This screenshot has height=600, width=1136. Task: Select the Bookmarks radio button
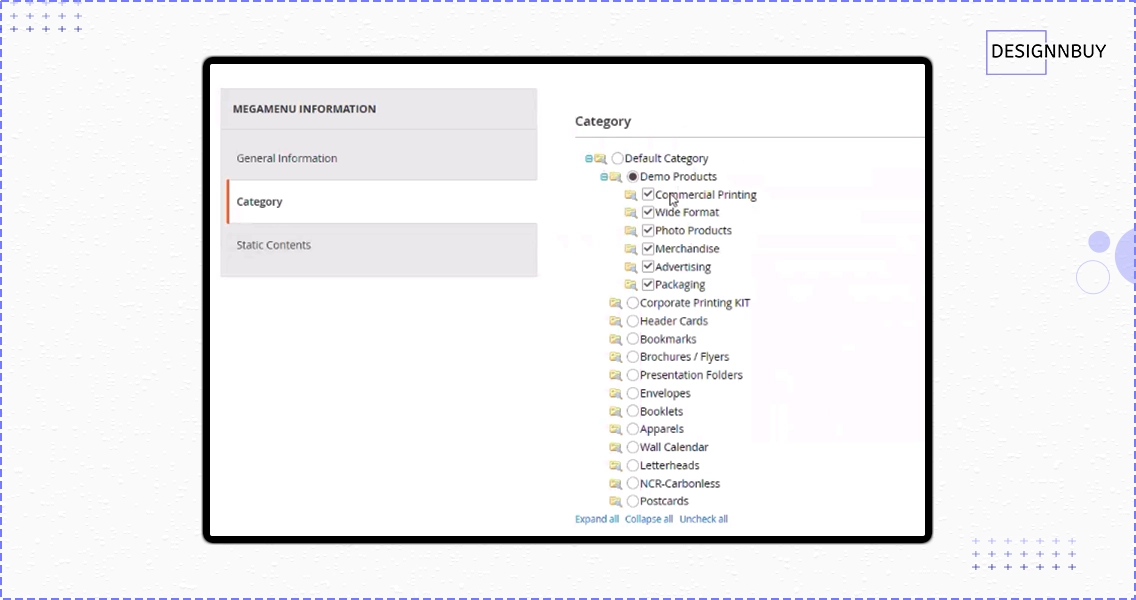[633, 339]
